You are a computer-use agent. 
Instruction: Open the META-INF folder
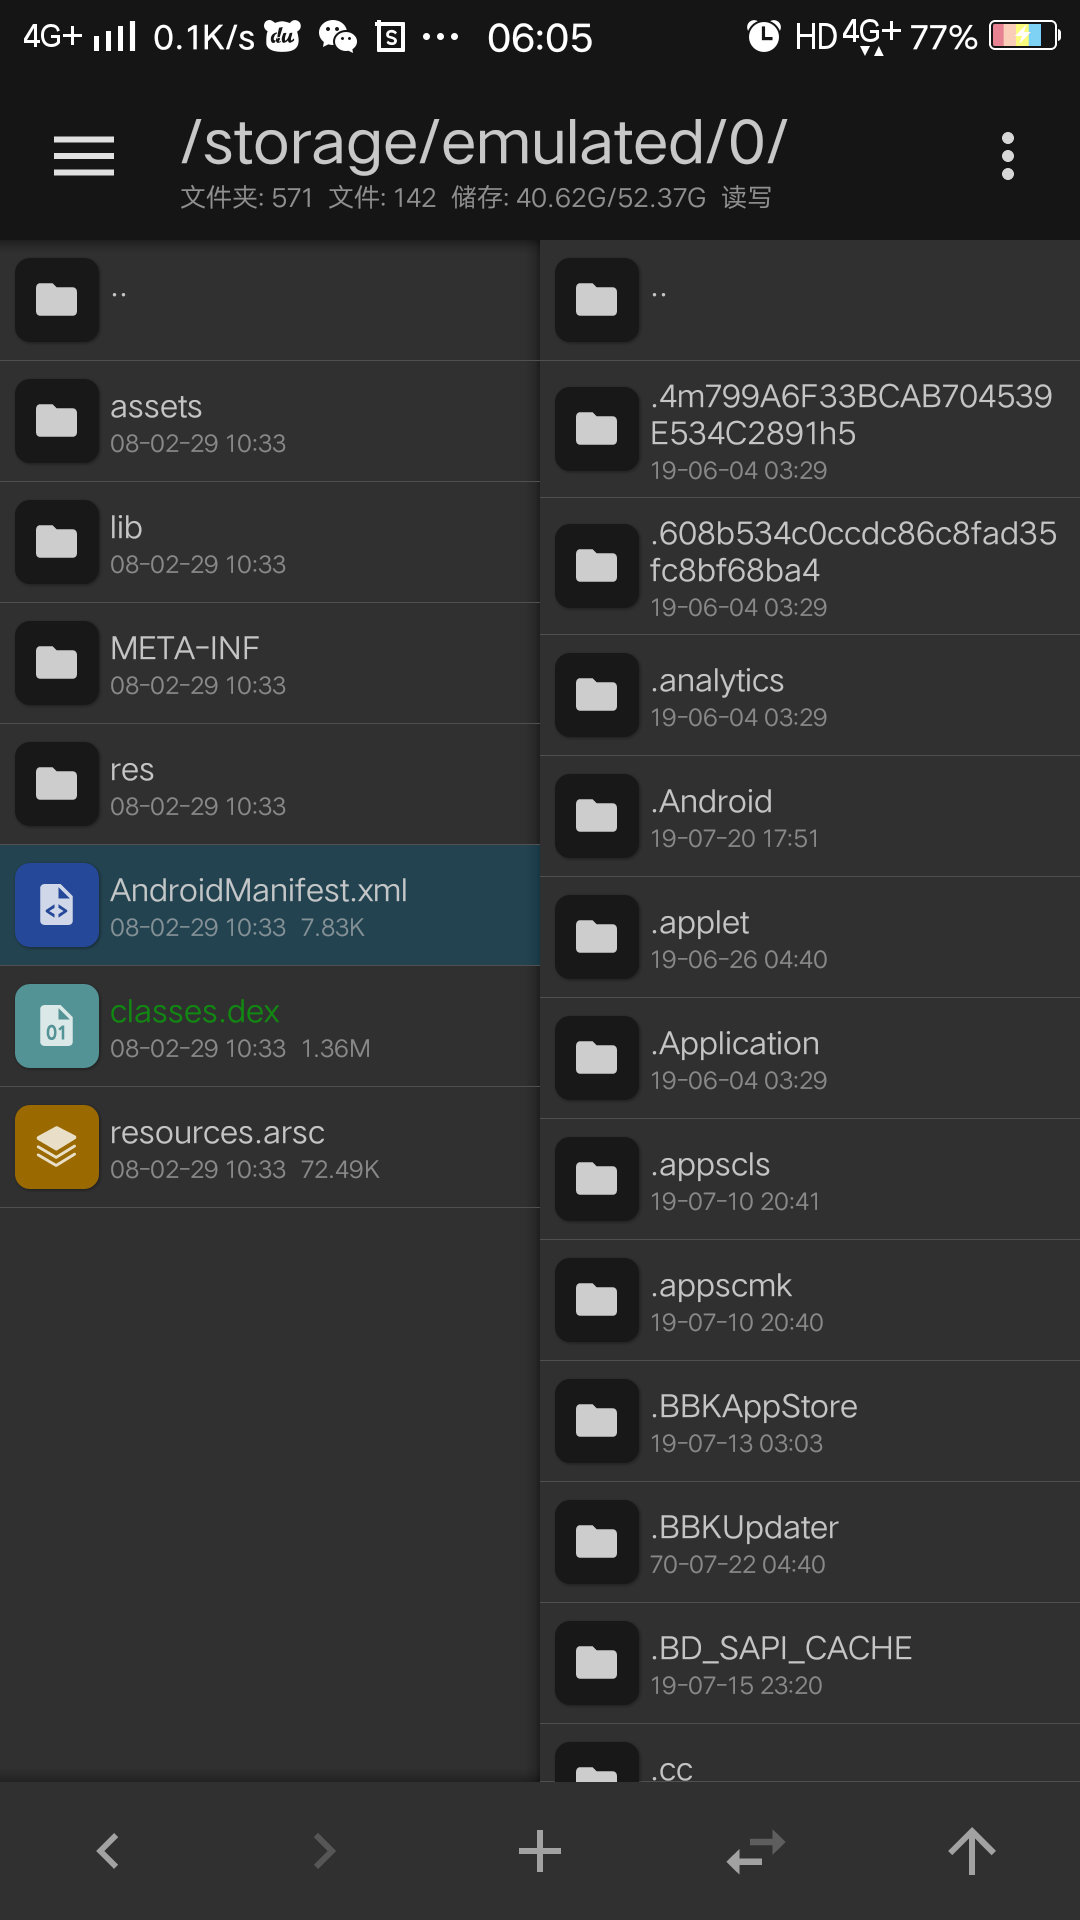(x=270, y=663)
